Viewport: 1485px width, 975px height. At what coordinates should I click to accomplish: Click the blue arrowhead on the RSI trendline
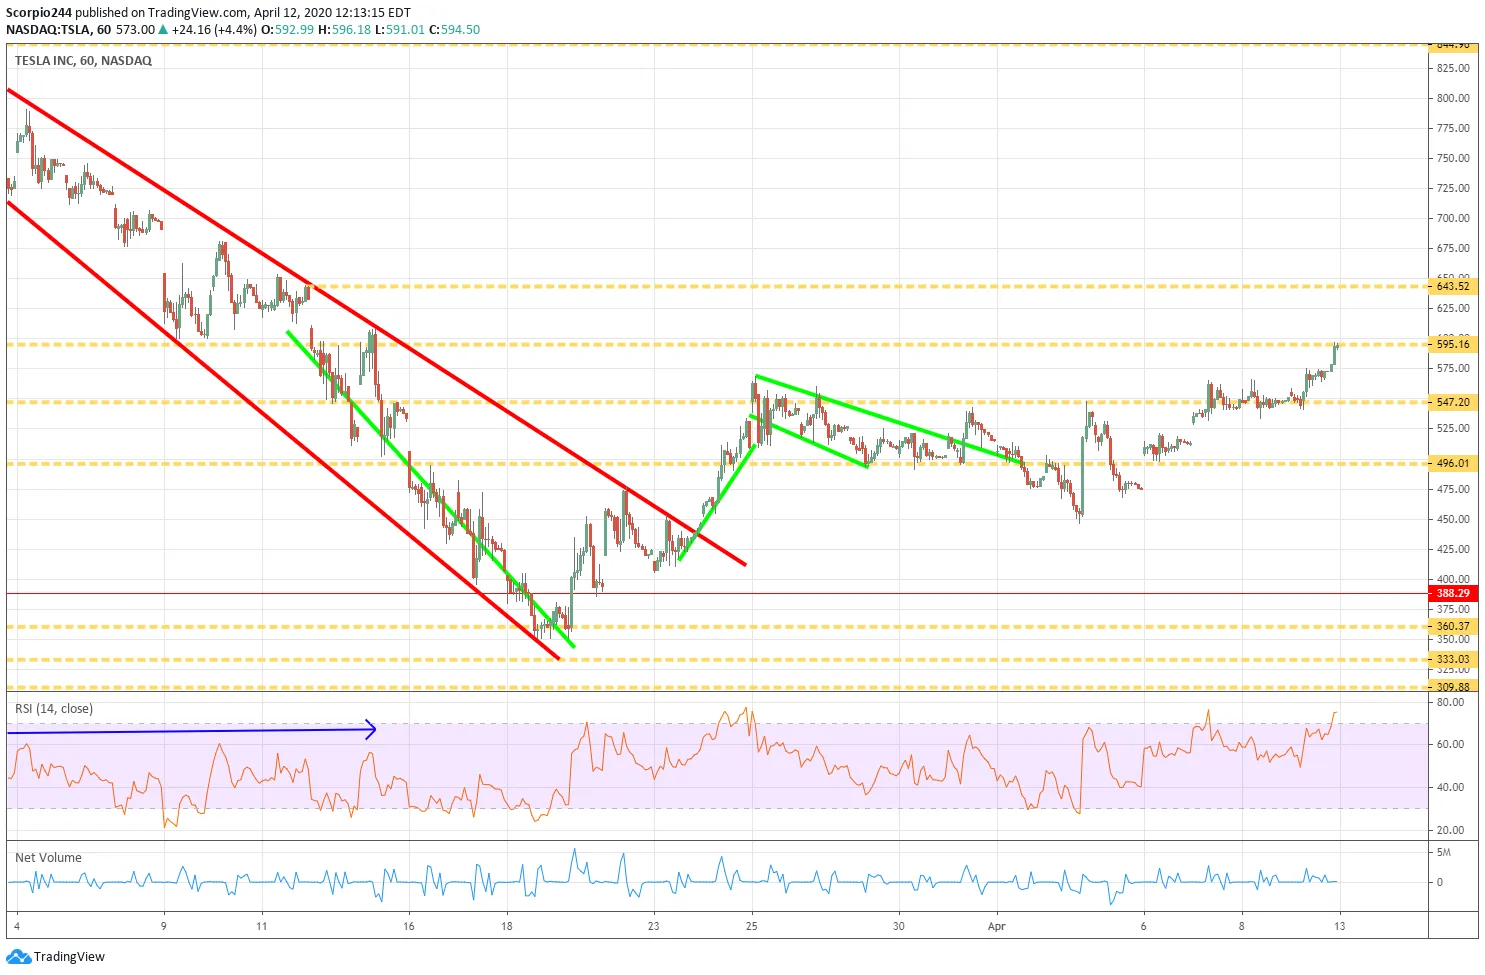370,730
